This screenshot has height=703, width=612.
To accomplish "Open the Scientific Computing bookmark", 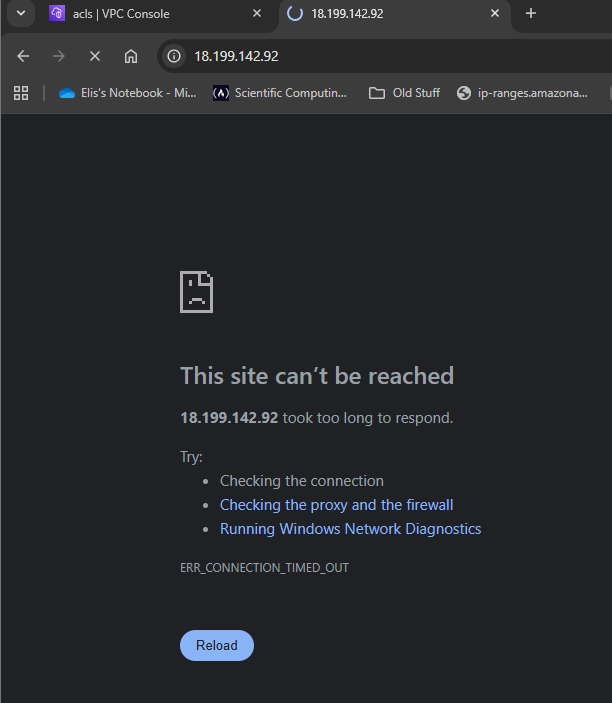I will coord(281,93).
